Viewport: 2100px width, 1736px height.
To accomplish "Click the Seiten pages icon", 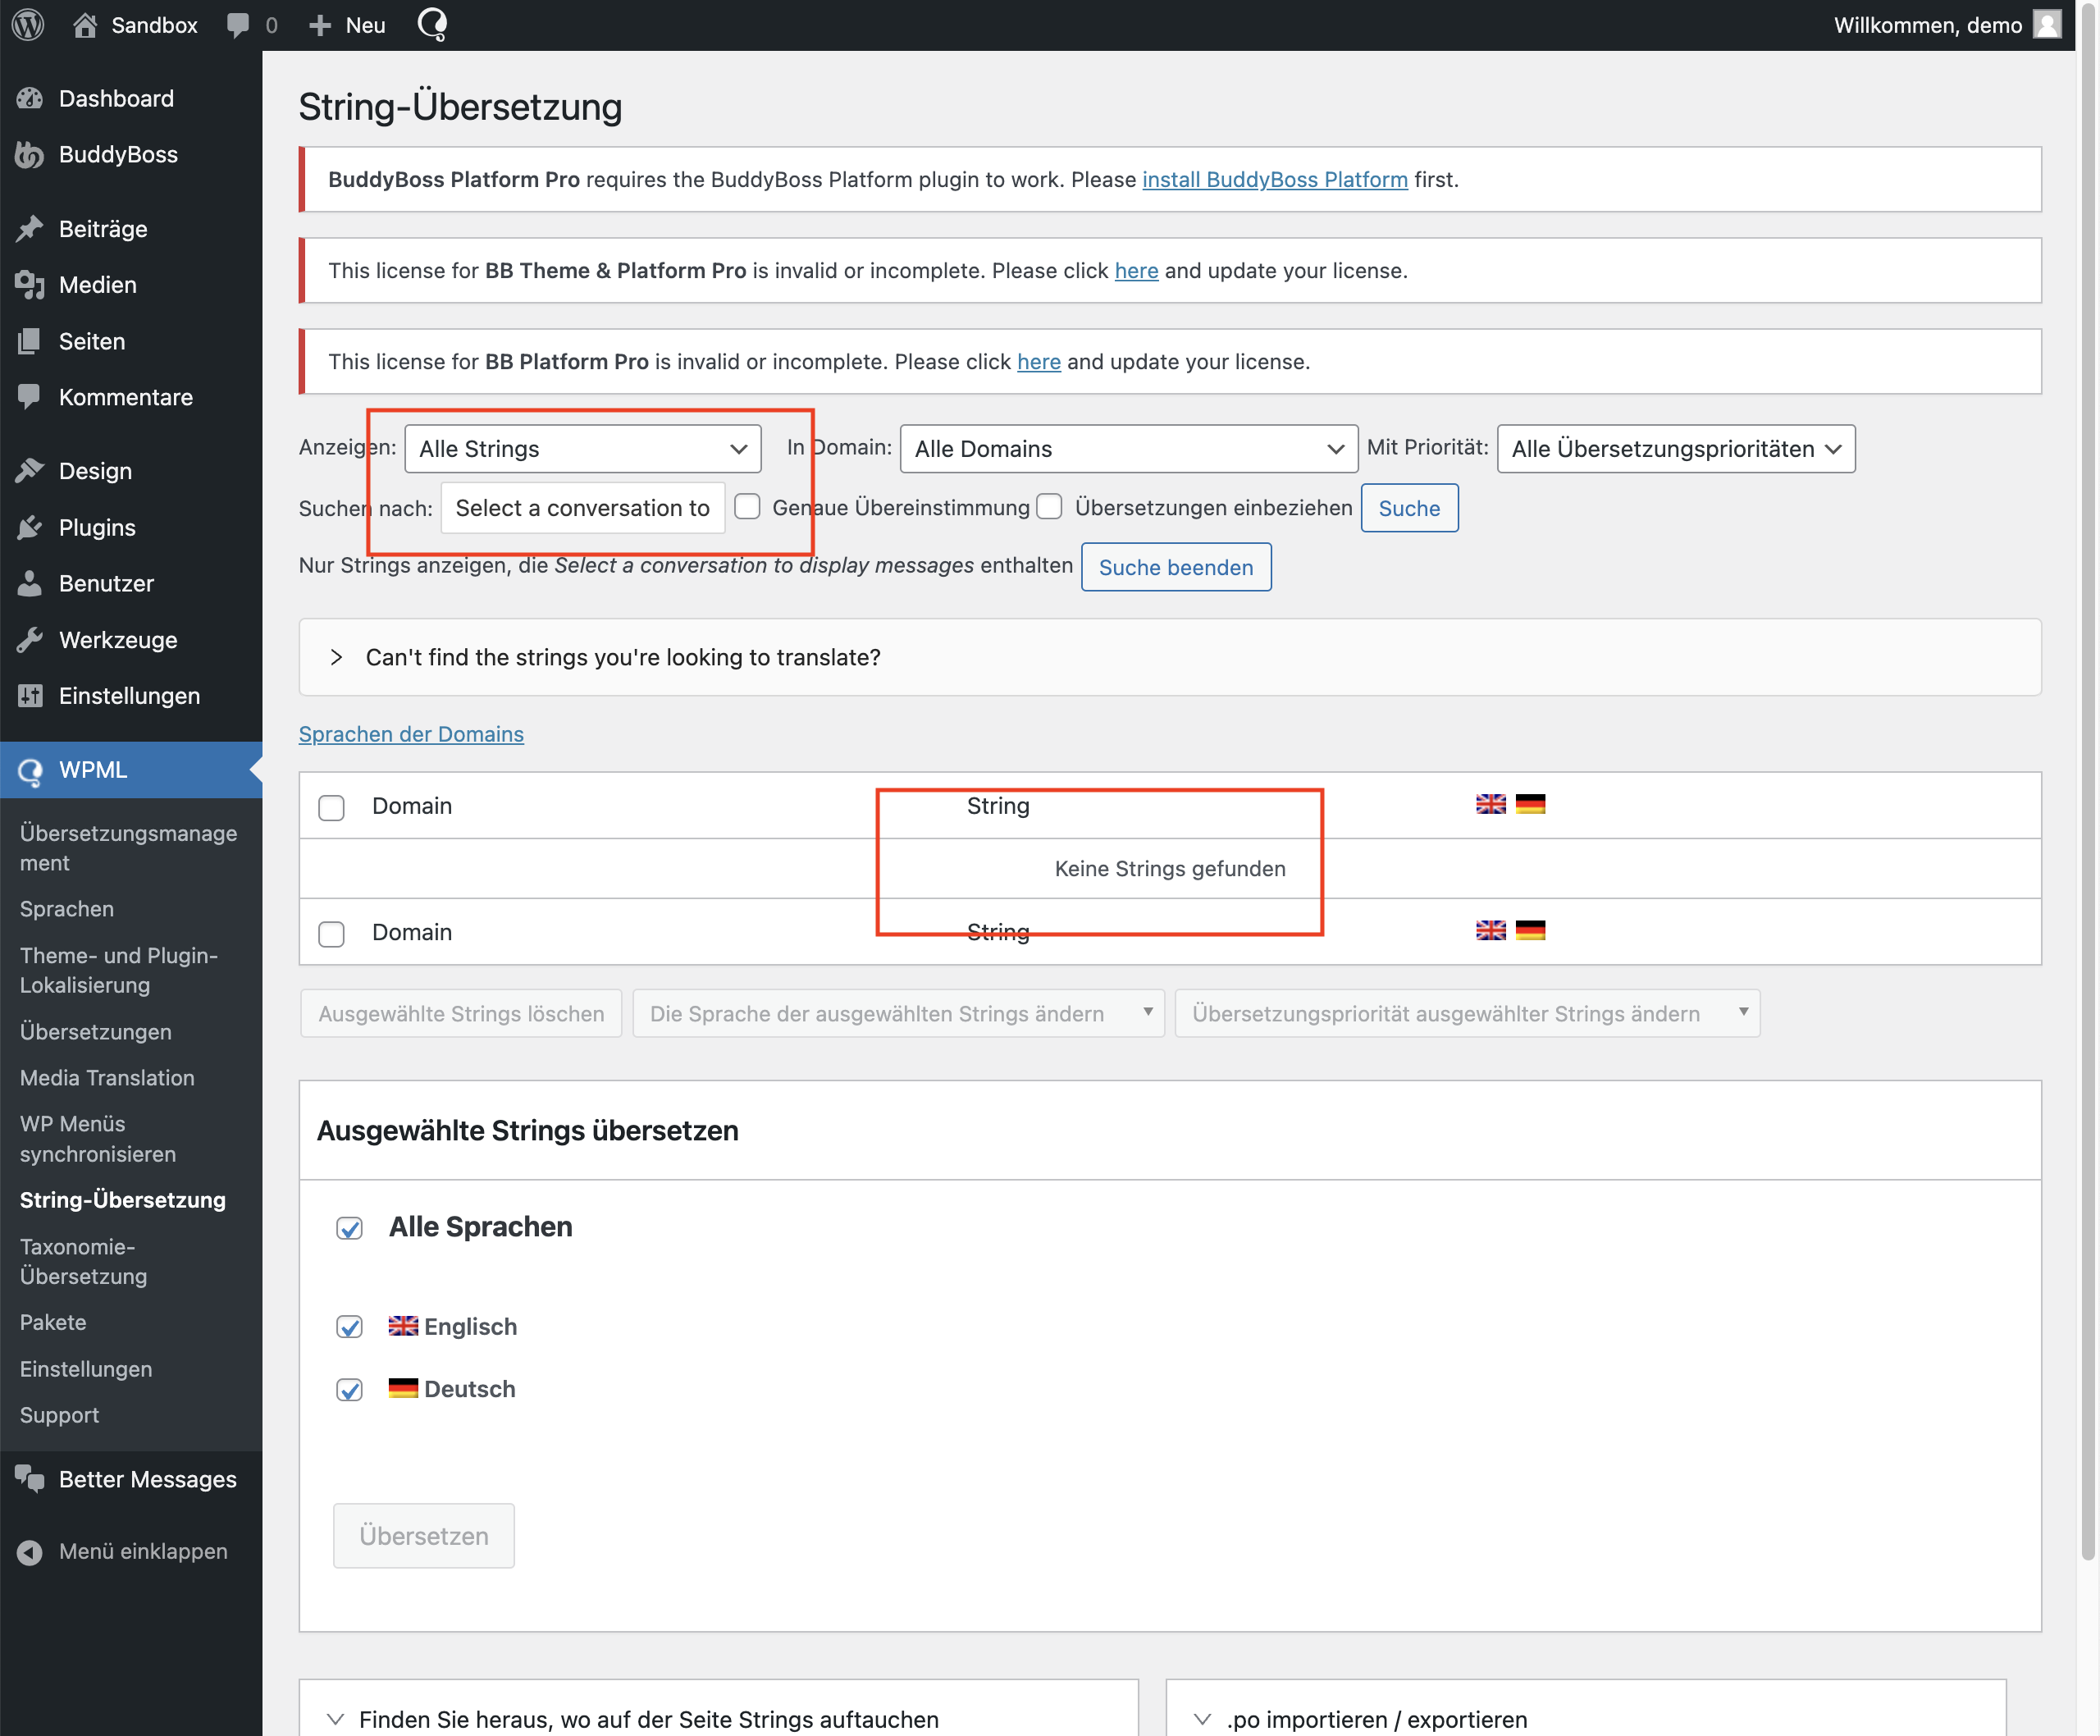I will [30, 341].
